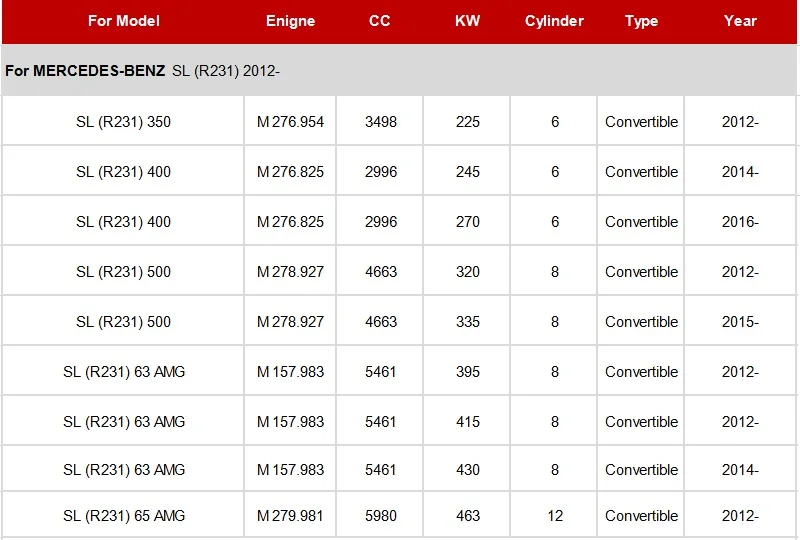Select the 'SL (R231) 350' model cell
The width and height of the screenshot is (800, 540).
click(x=123, y=122)
